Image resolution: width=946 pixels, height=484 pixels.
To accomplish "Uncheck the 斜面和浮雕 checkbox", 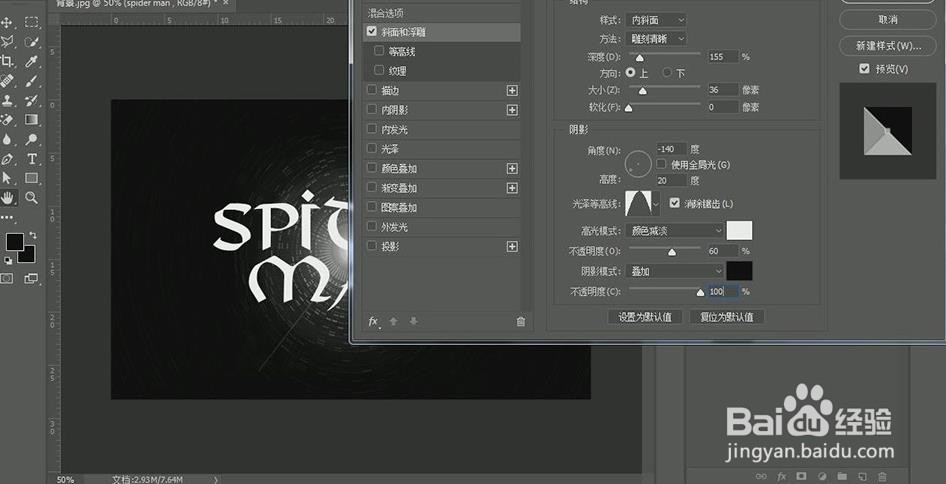I will click(x=372, y=31).
